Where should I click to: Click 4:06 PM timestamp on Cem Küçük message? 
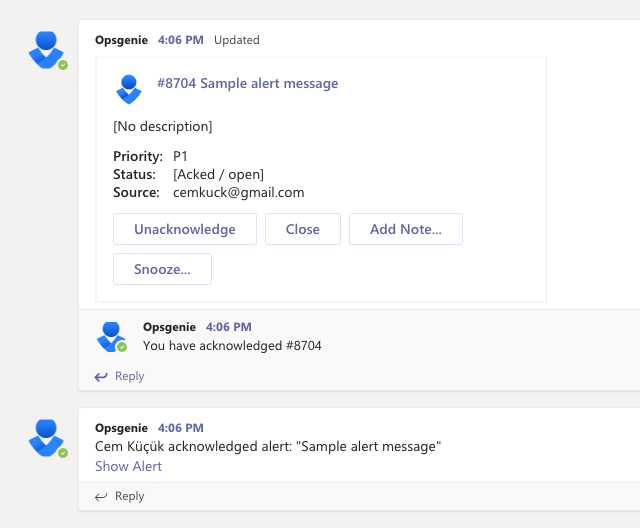181,428
